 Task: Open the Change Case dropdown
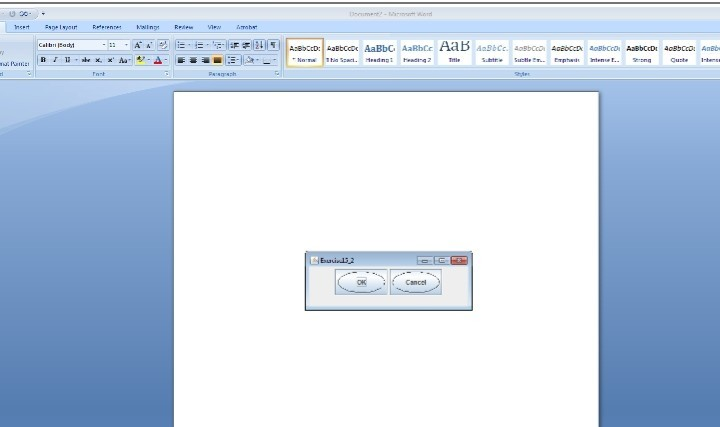(x=124, y=60)
